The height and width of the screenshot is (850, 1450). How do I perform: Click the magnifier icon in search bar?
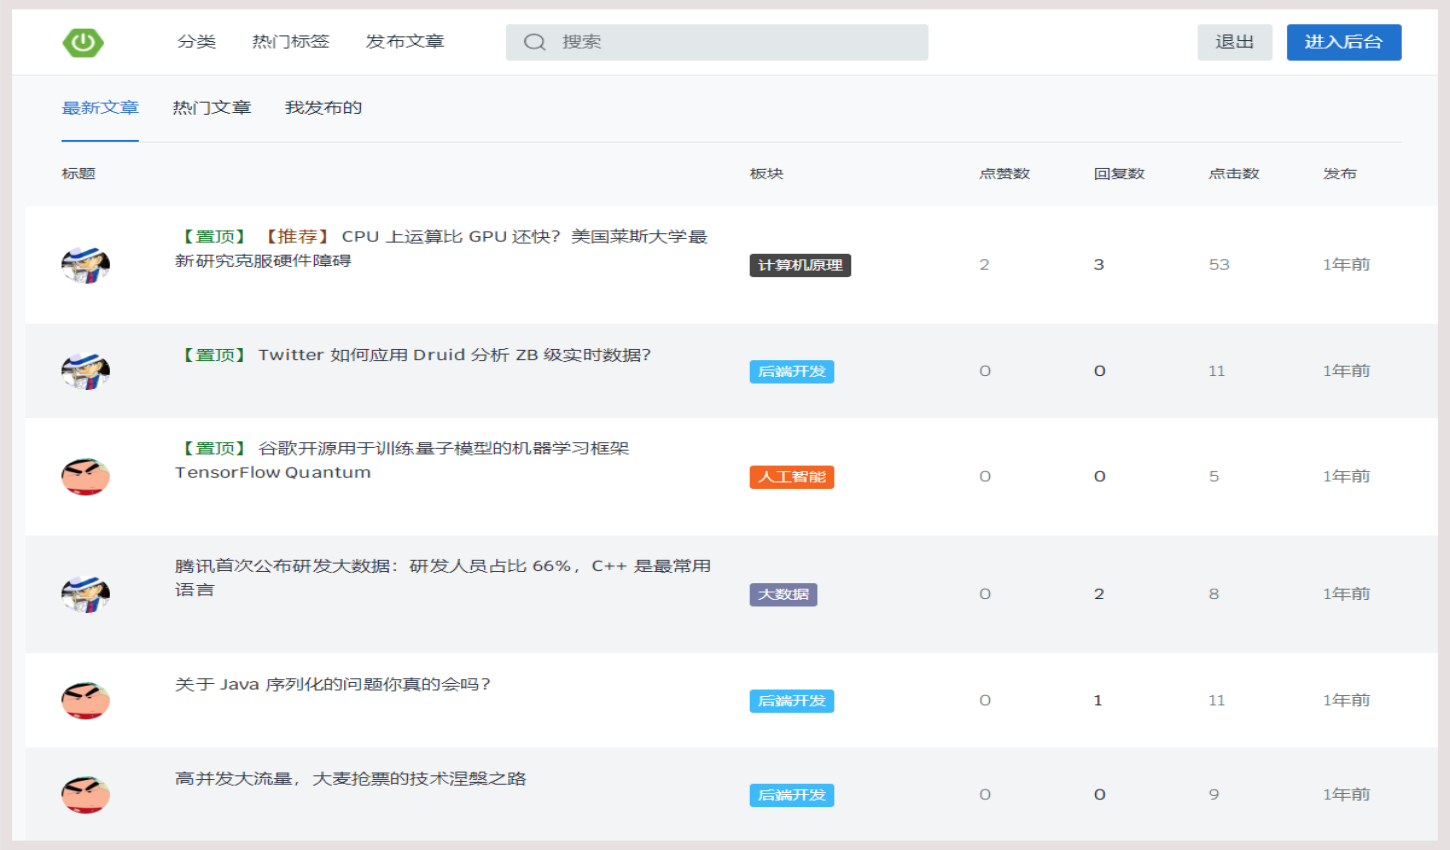coord(535,42)
